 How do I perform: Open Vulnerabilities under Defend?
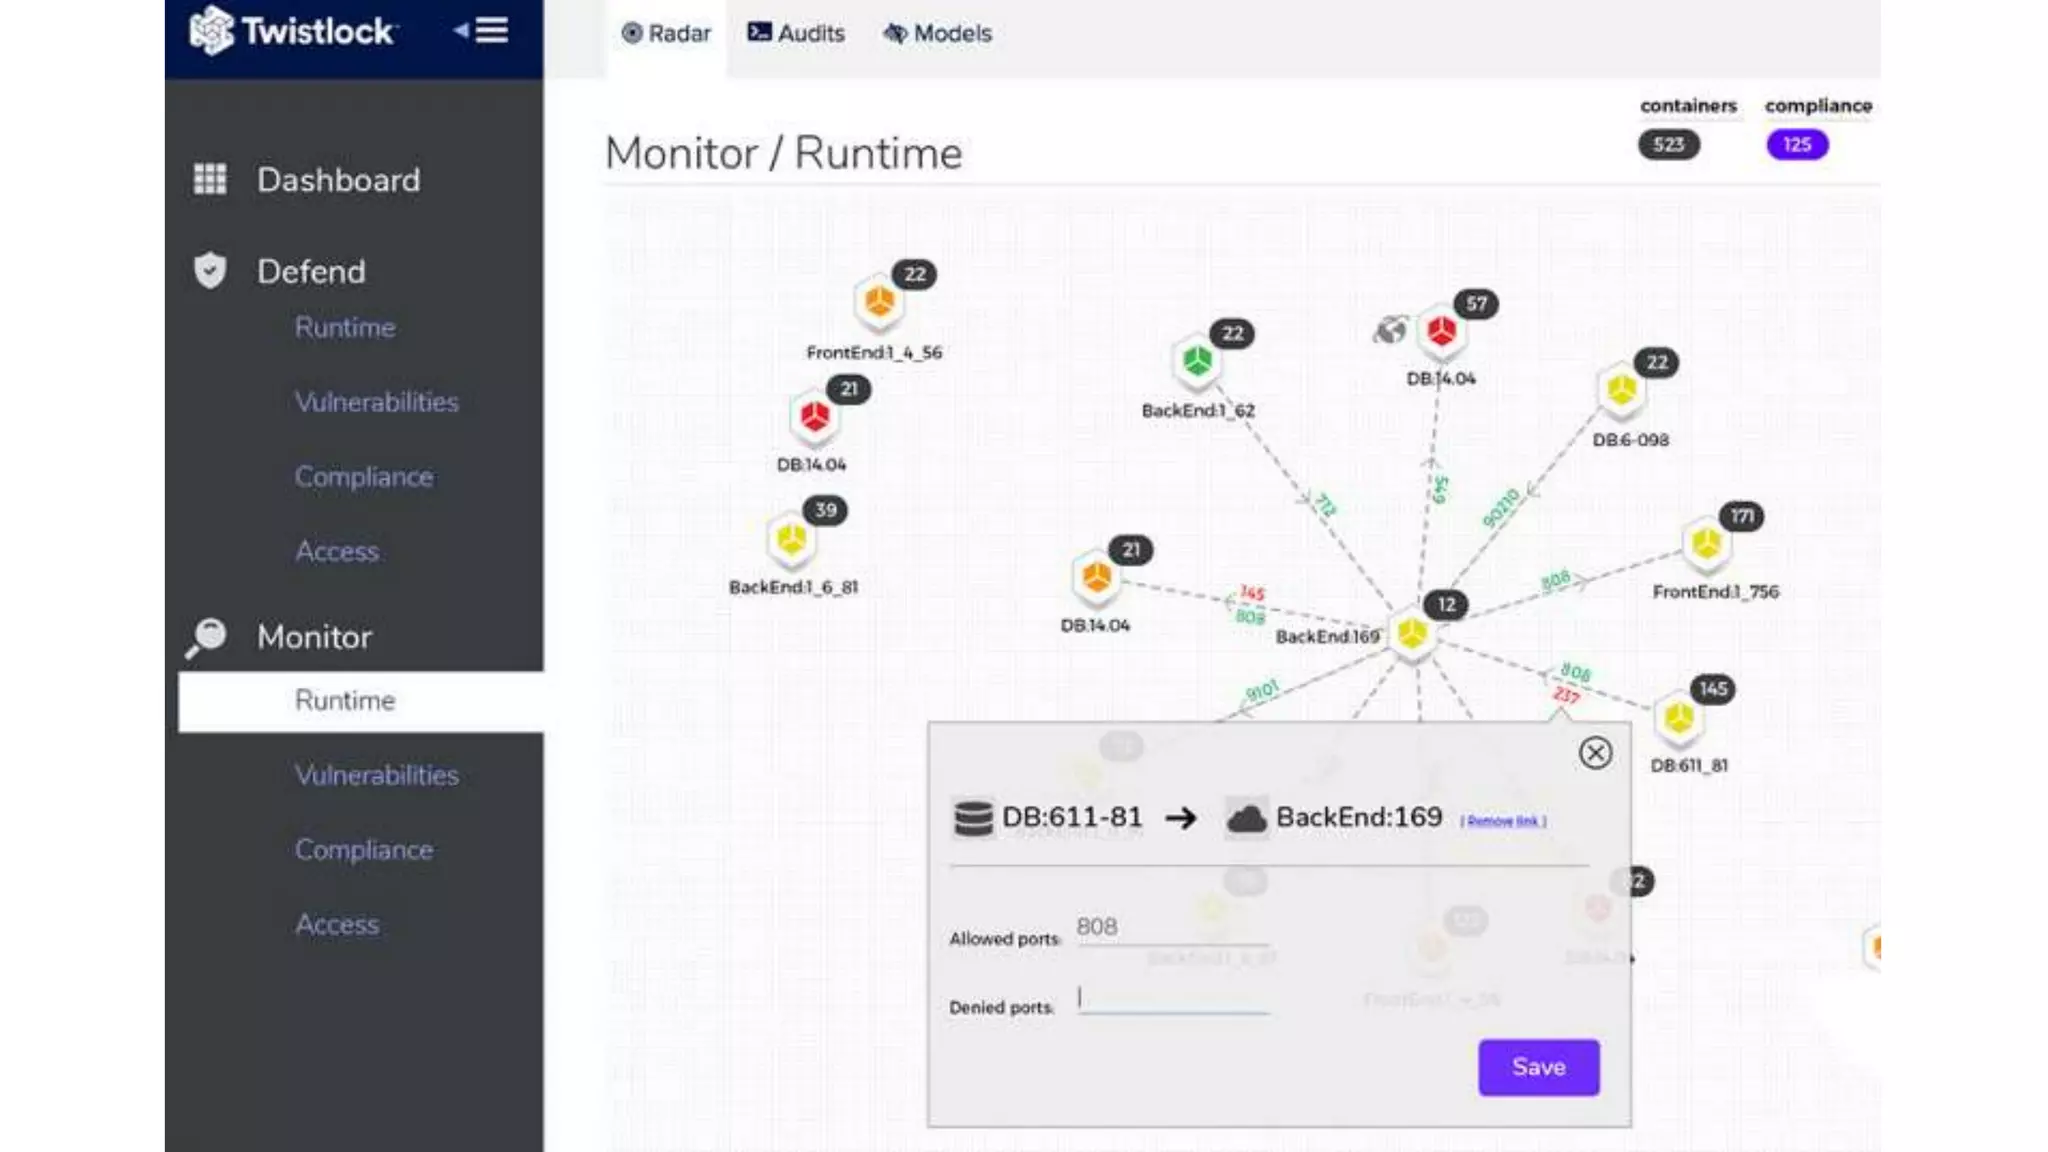tap(376, 402)
